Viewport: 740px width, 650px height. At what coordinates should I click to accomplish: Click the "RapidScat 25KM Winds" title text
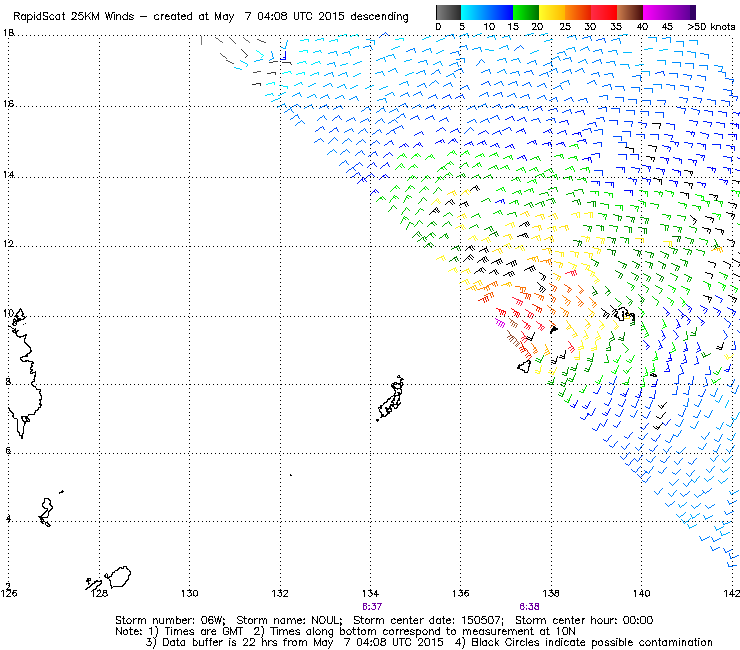[74, 16]
